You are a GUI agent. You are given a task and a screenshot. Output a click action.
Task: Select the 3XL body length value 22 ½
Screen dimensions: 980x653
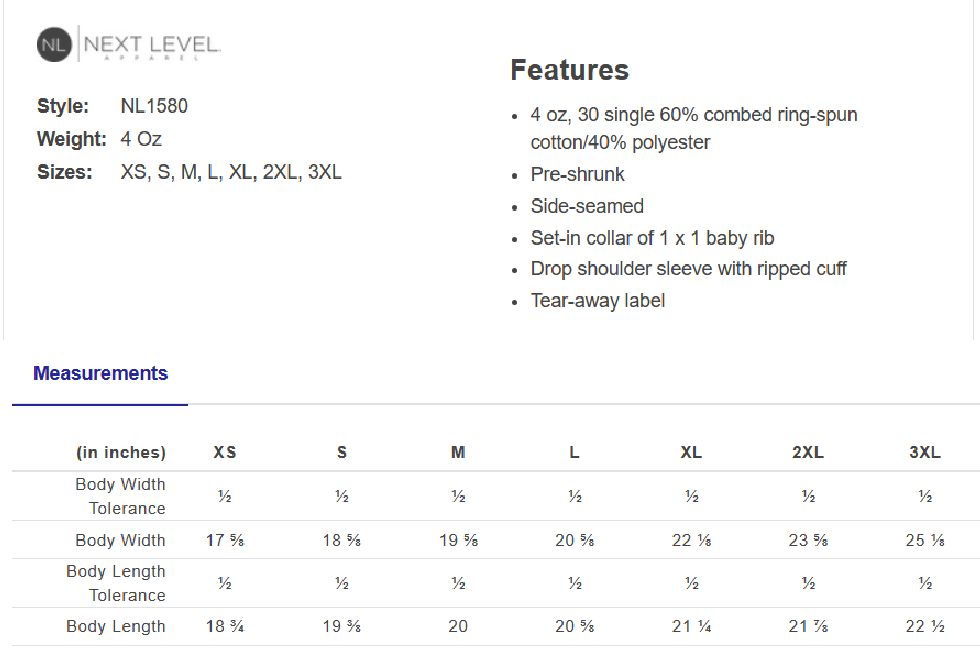pyautogui.click(x=924, y=627)
